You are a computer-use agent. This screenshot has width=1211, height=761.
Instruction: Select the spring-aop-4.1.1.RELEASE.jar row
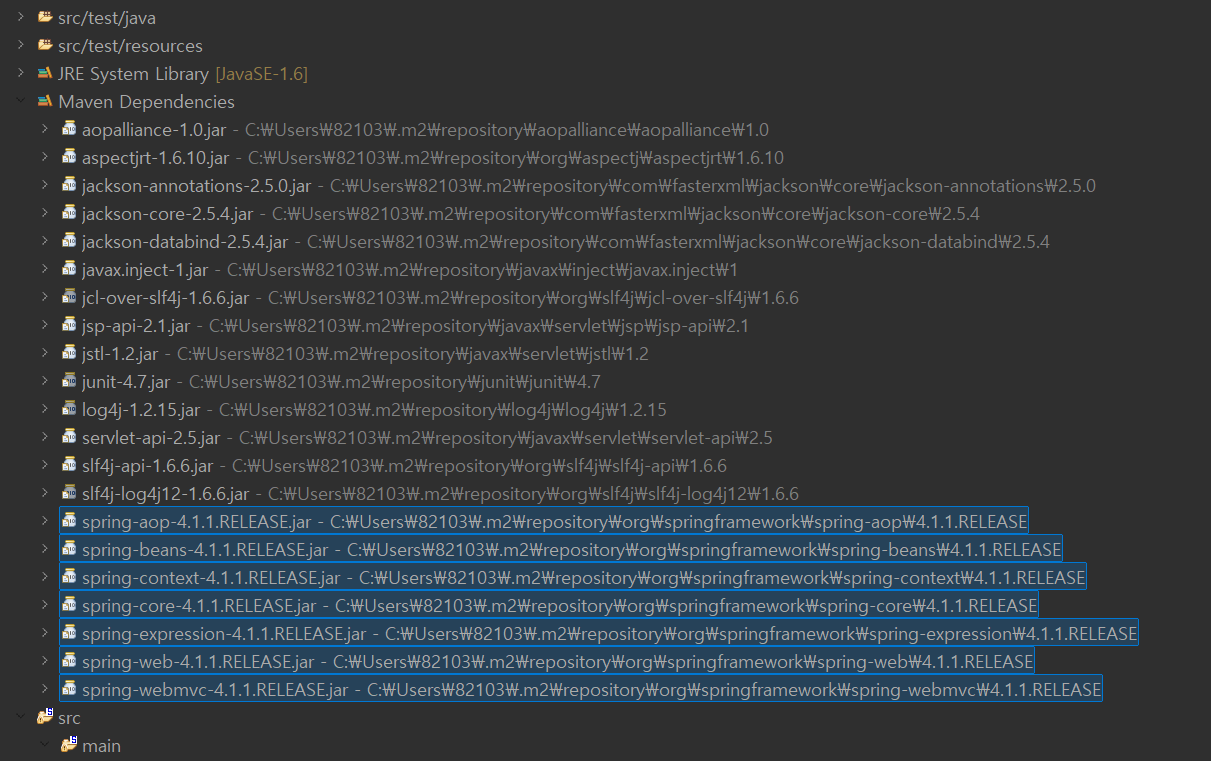point(544,521)
